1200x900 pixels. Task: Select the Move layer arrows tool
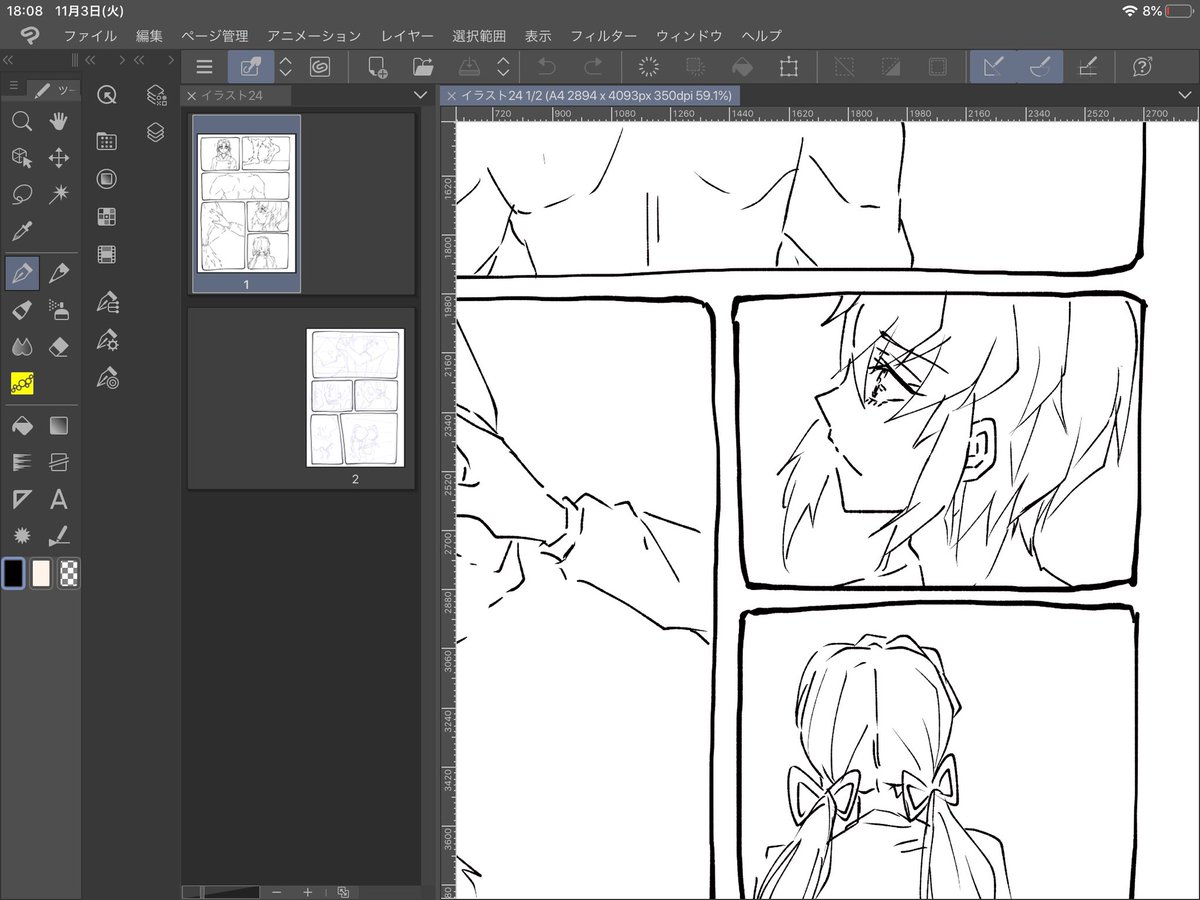[59, 158]
